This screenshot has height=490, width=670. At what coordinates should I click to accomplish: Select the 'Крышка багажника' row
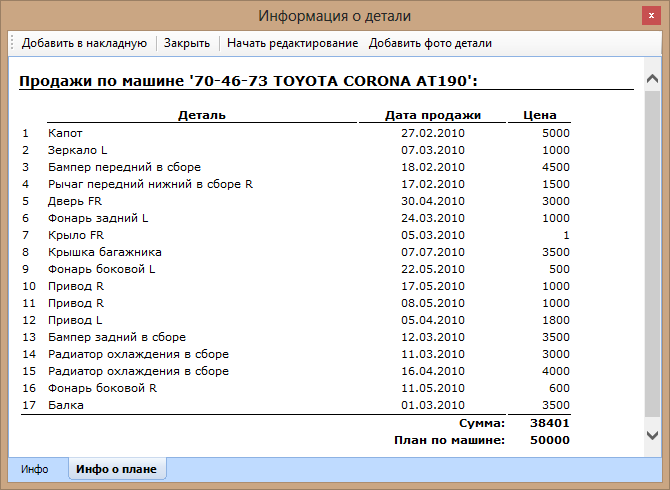(x=104, y=252)
